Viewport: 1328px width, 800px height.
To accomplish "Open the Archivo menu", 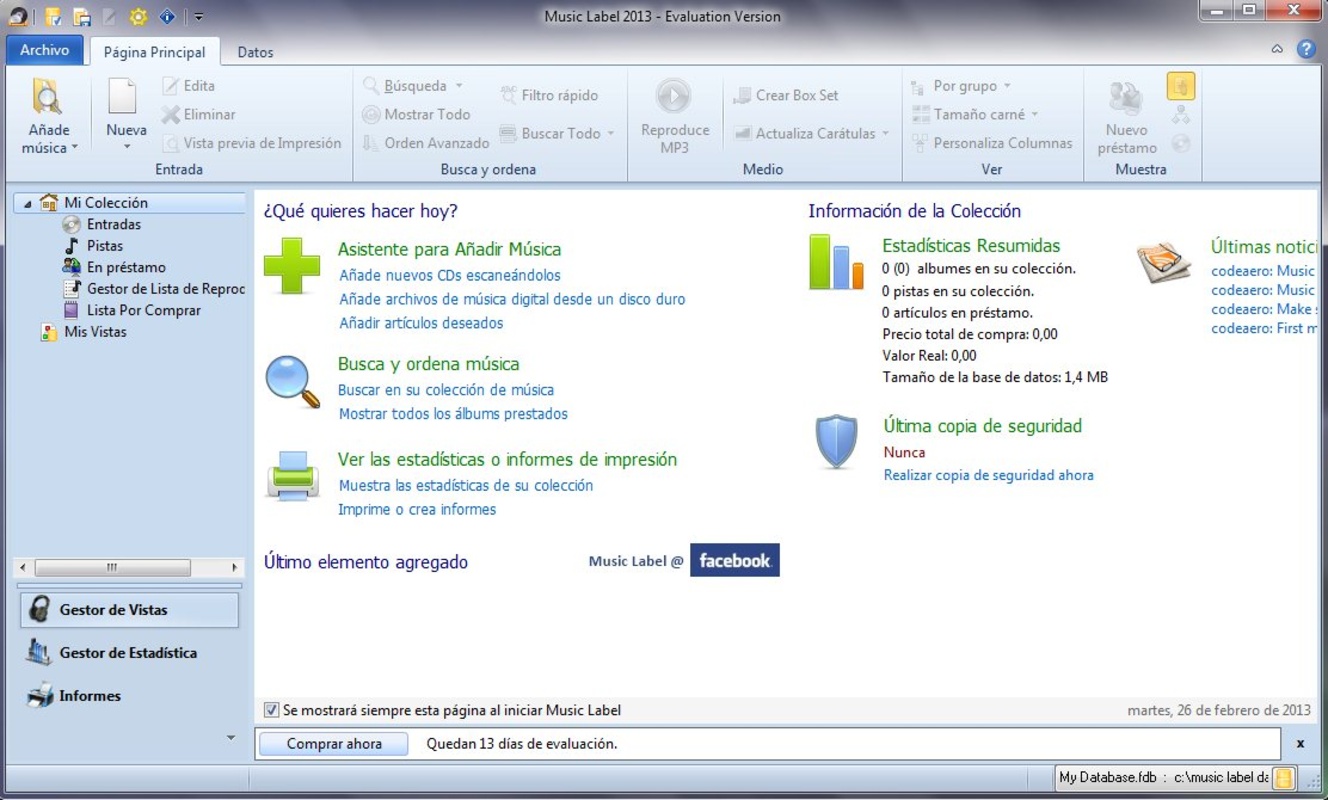I will 45,50.
